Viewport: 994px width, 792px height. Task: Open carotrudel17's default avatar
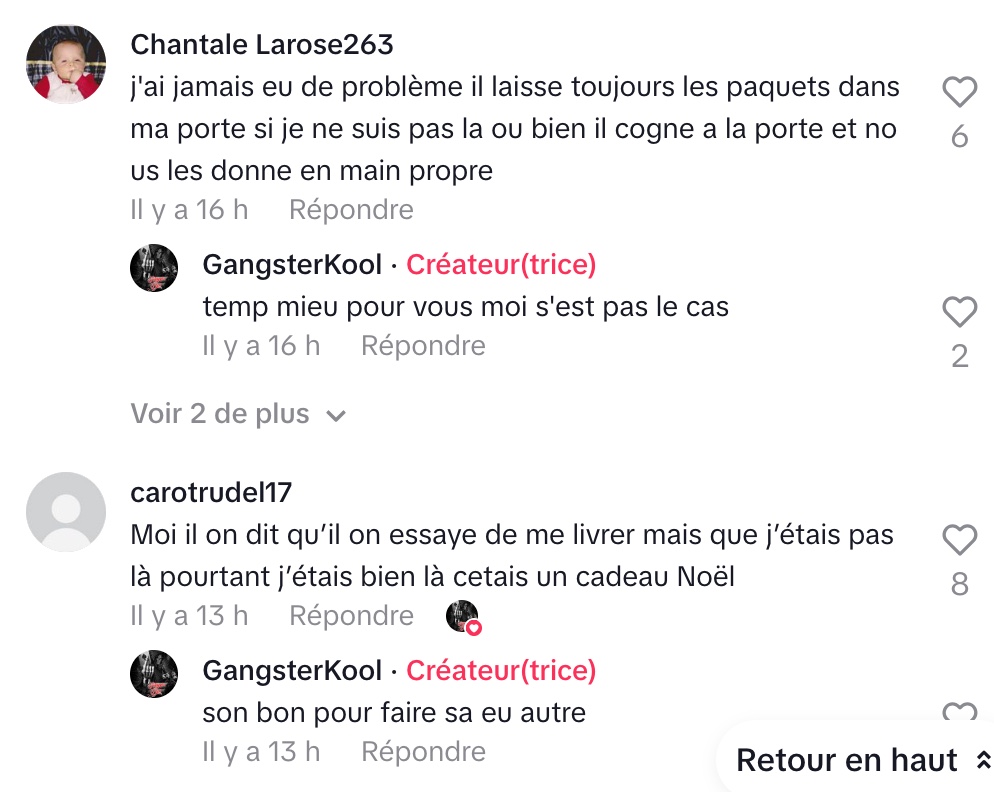tap(66, 512)
